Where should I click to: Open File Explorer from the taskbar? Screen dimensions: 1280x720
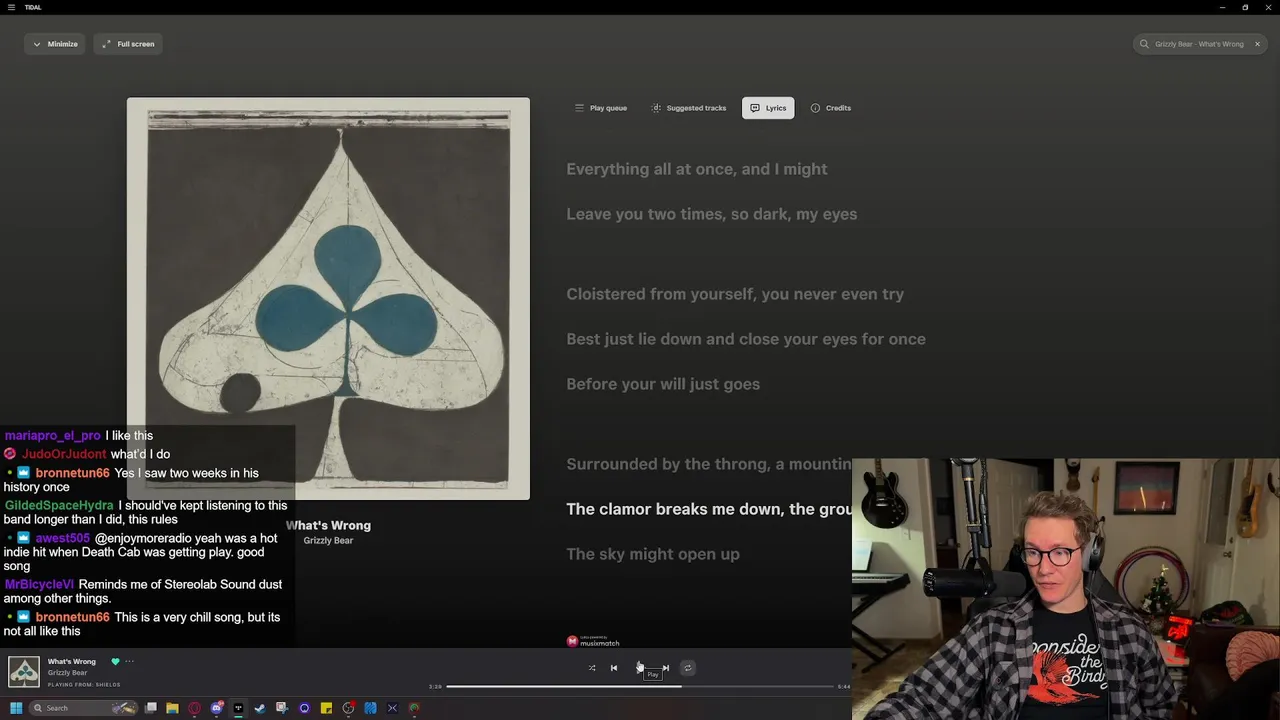point(172,708)
